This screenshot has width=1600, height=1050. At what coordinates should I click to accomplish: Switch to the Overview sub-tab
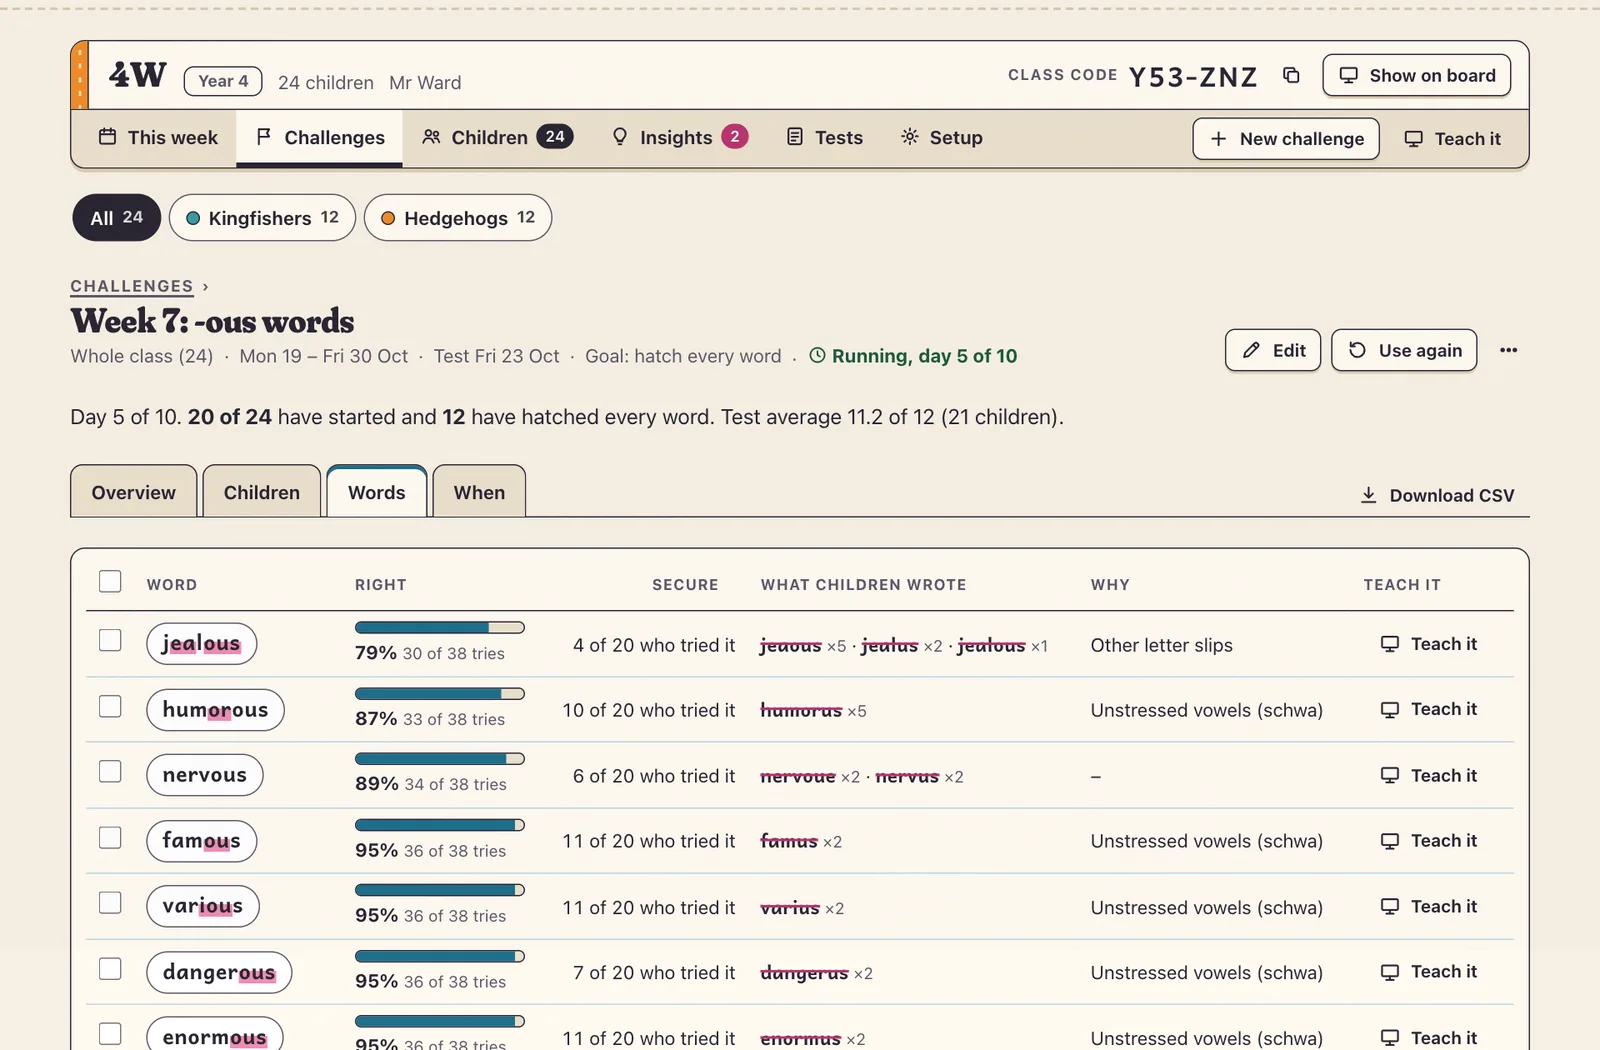134,492
